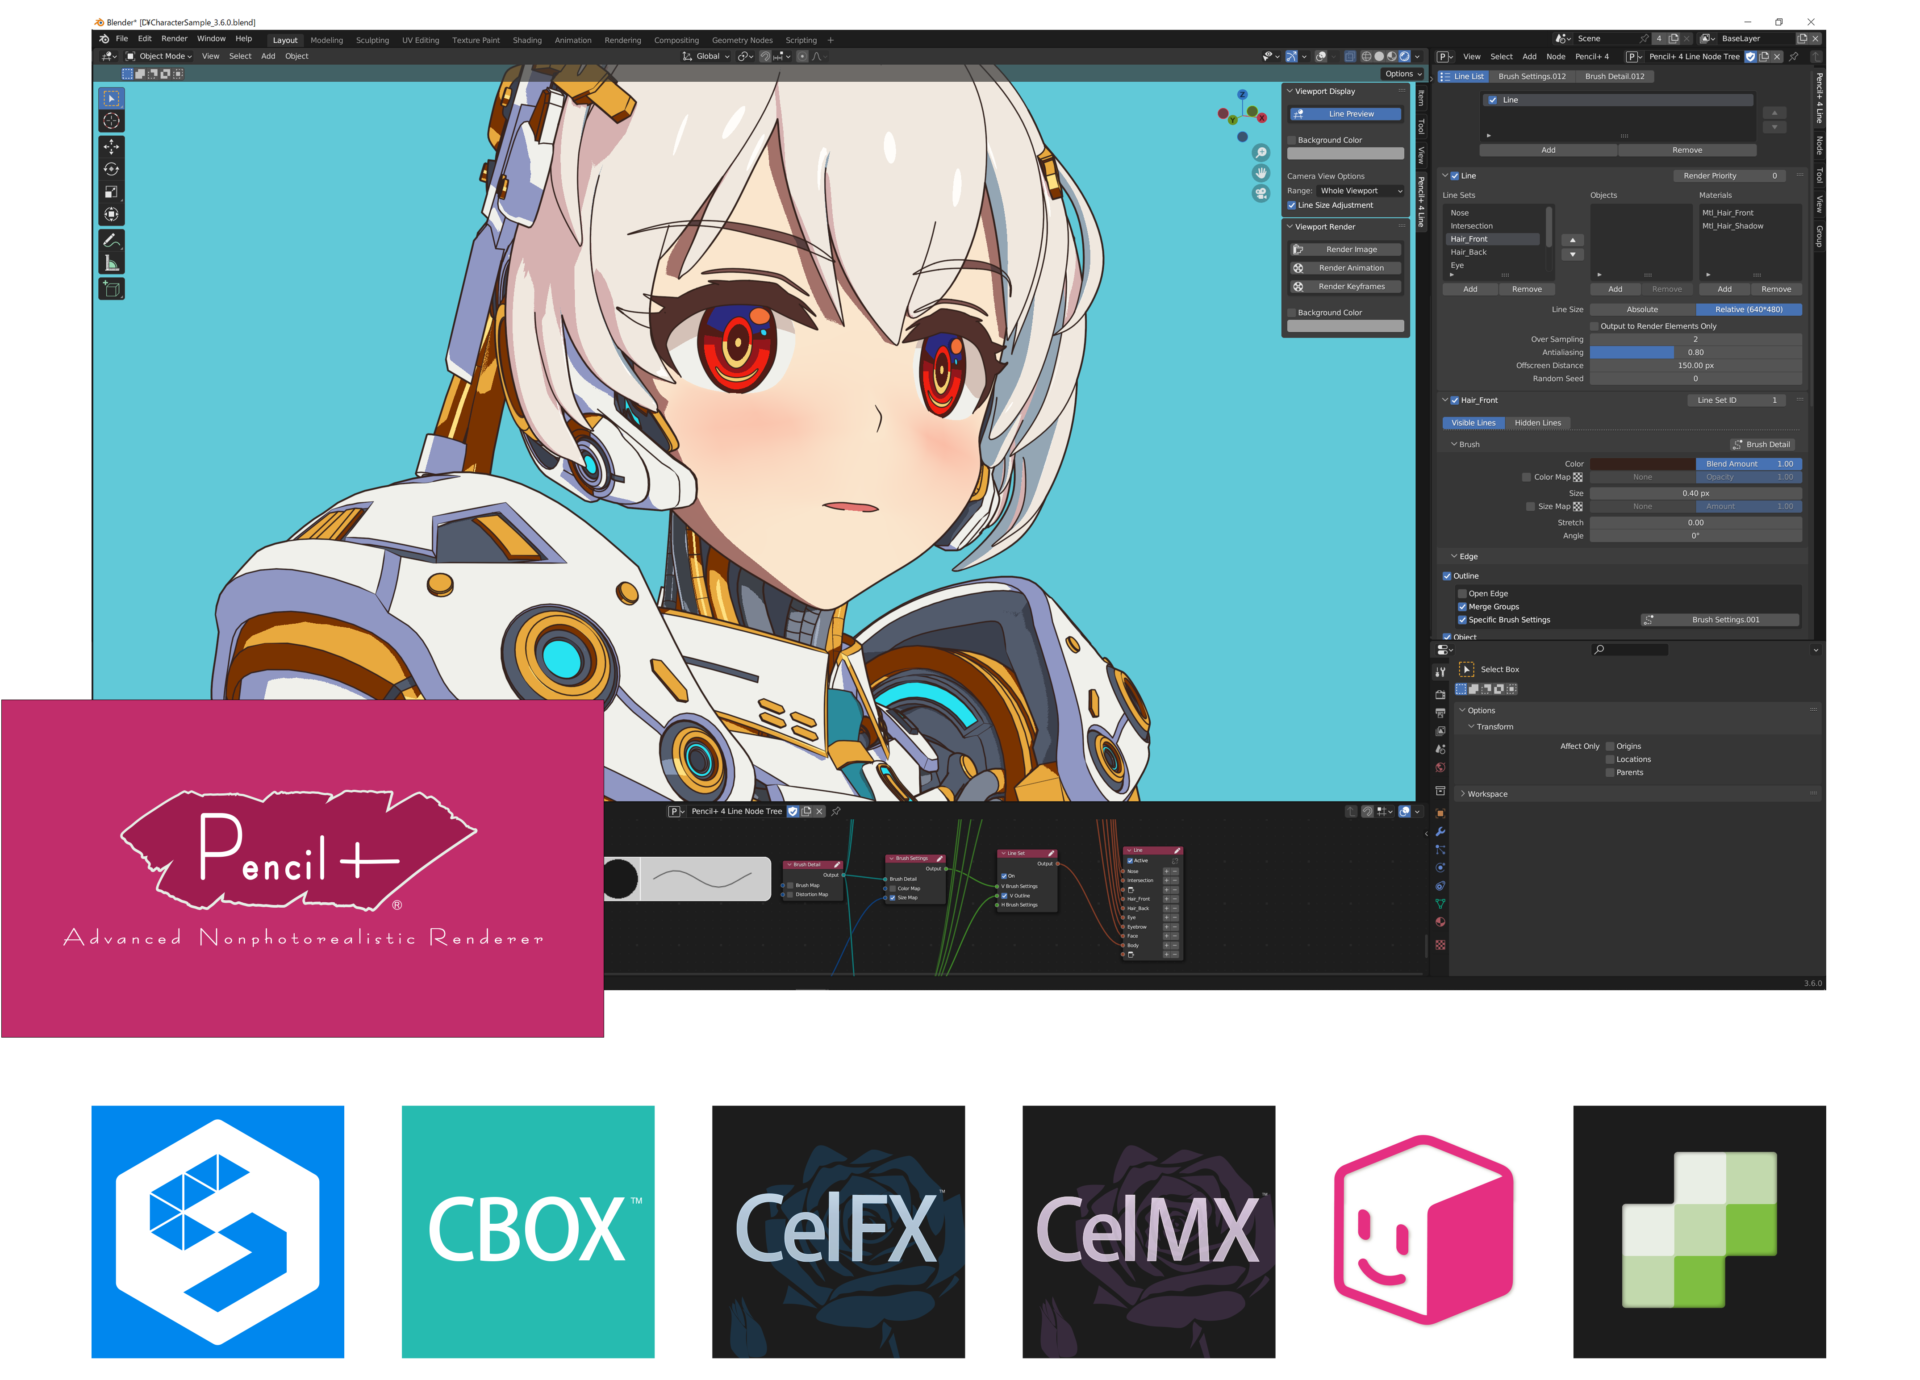Click the CelMX product logo
The width and height of the screenshot is (1920, 1380).
pos(1148,1231)
